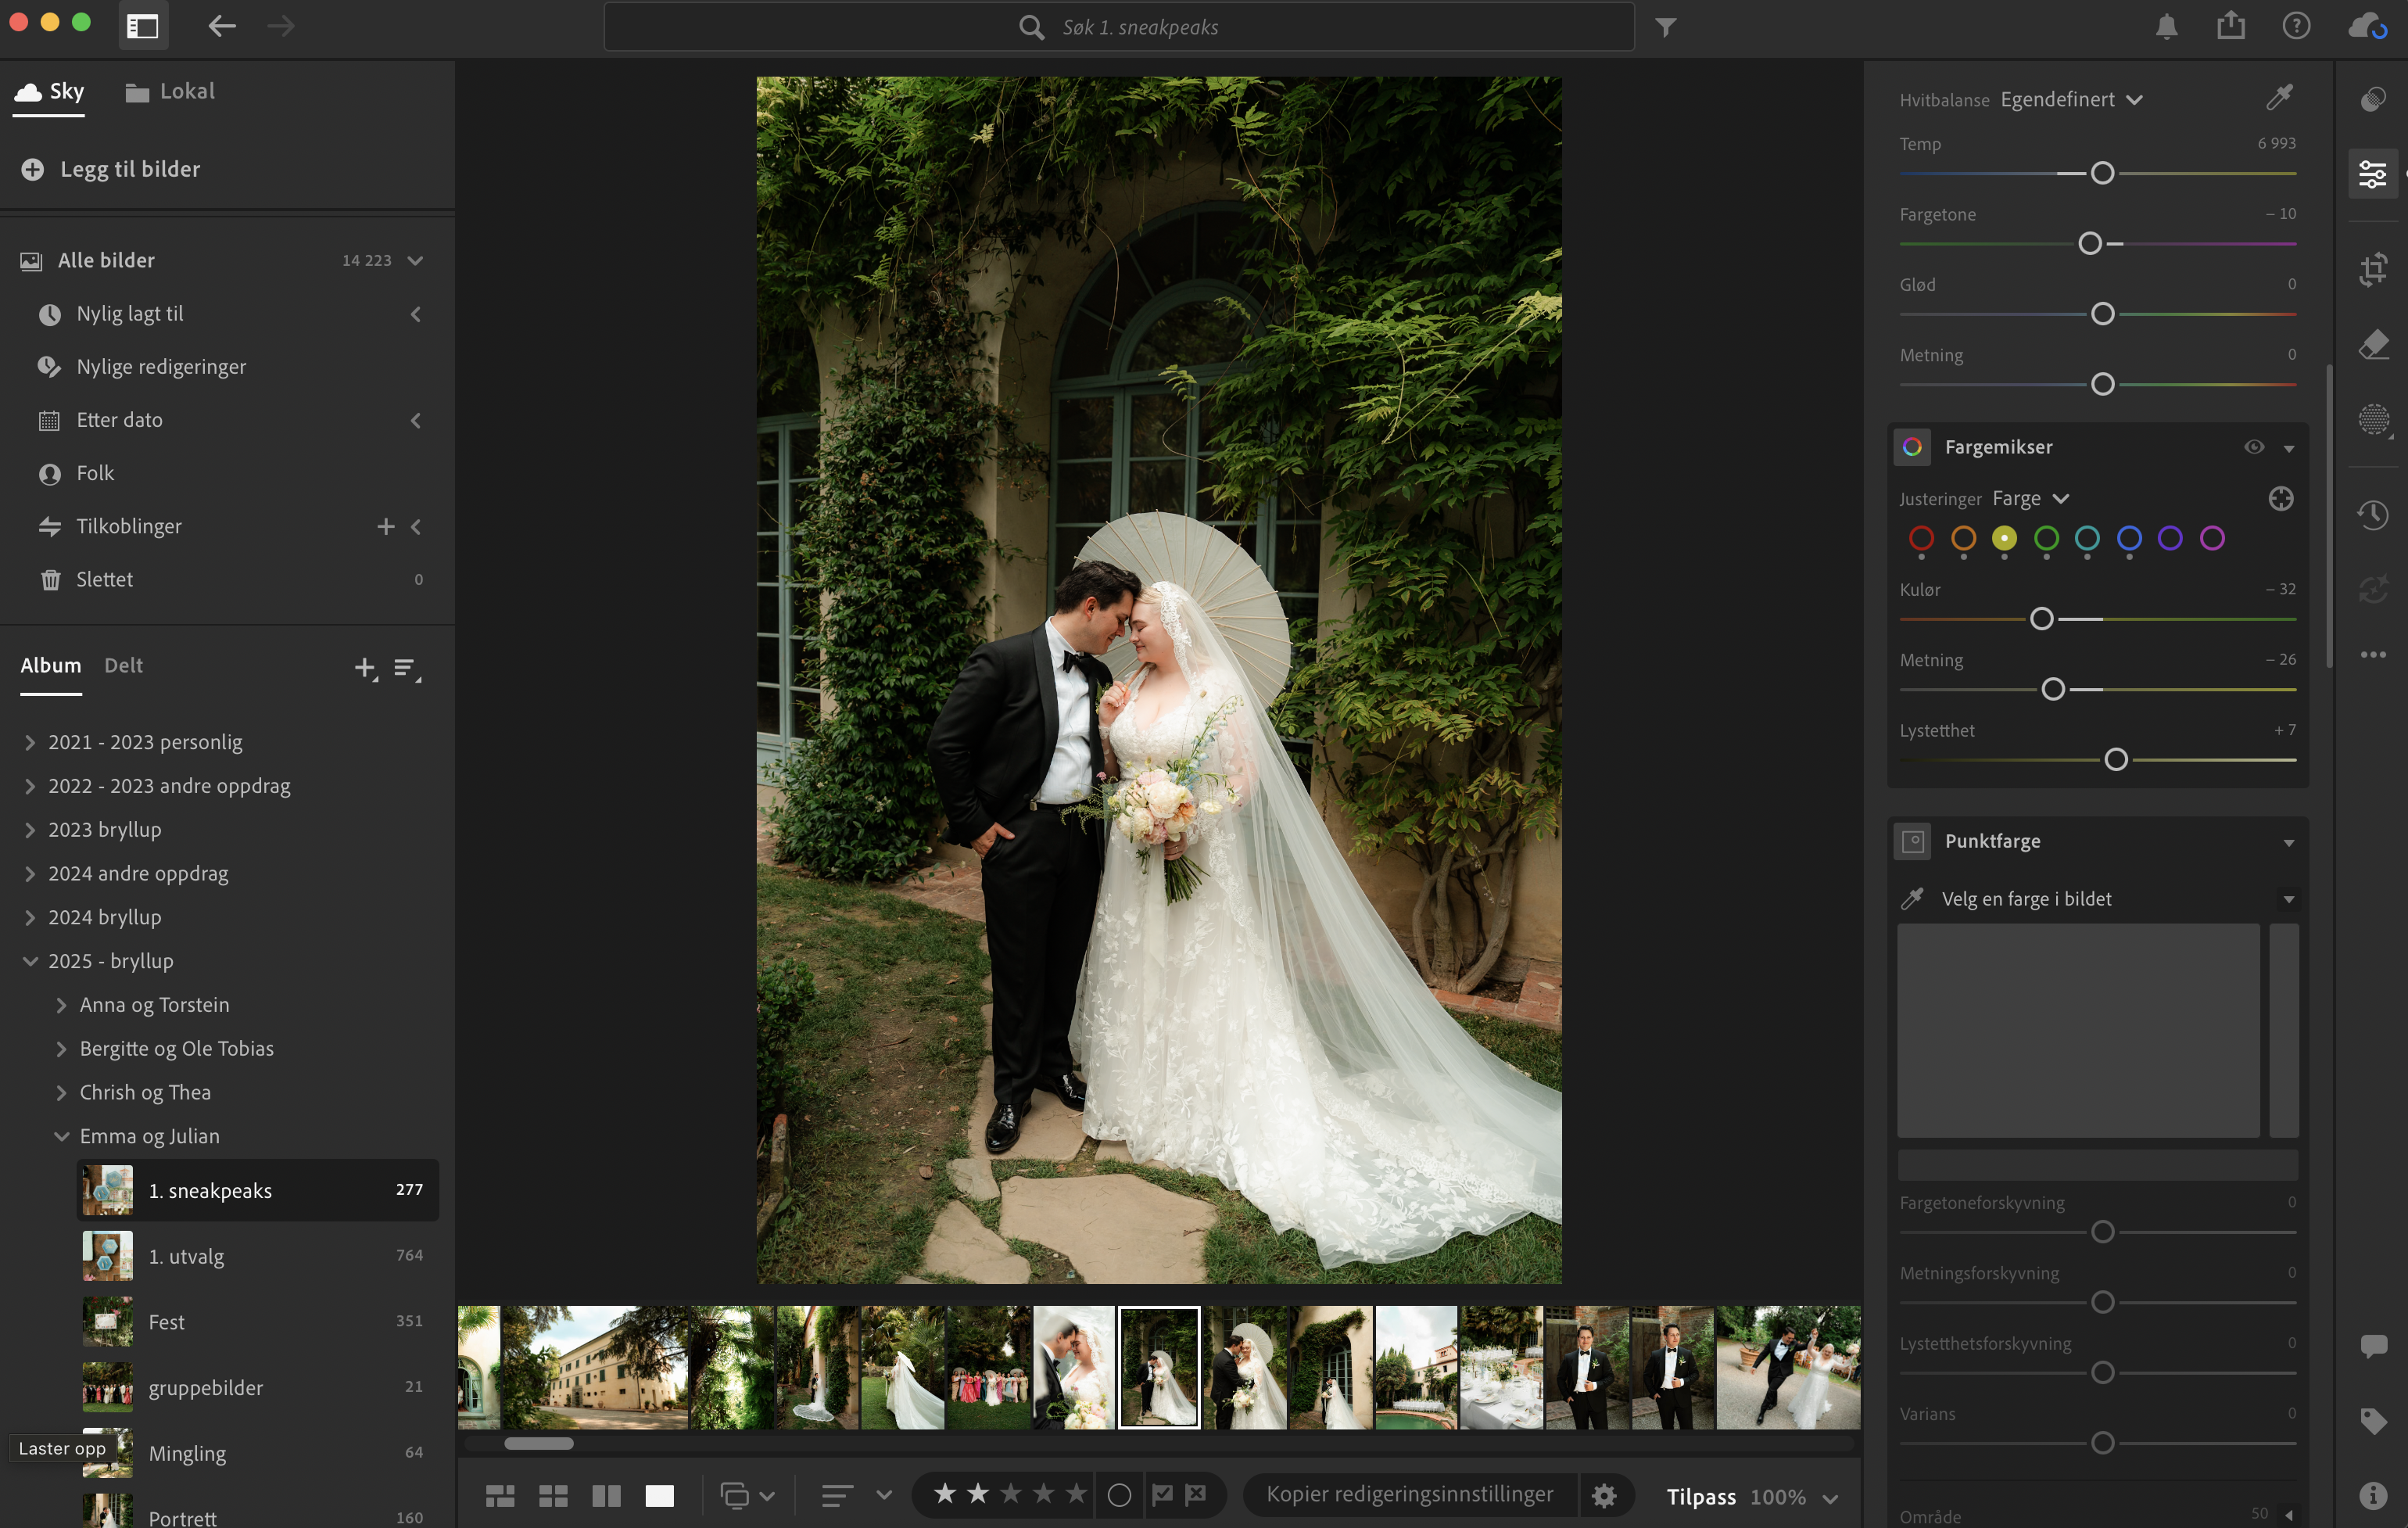Select the villa building thumbnail in filmstrip
This screenshot has height=1528, width=2408.
pos(594,1366)
